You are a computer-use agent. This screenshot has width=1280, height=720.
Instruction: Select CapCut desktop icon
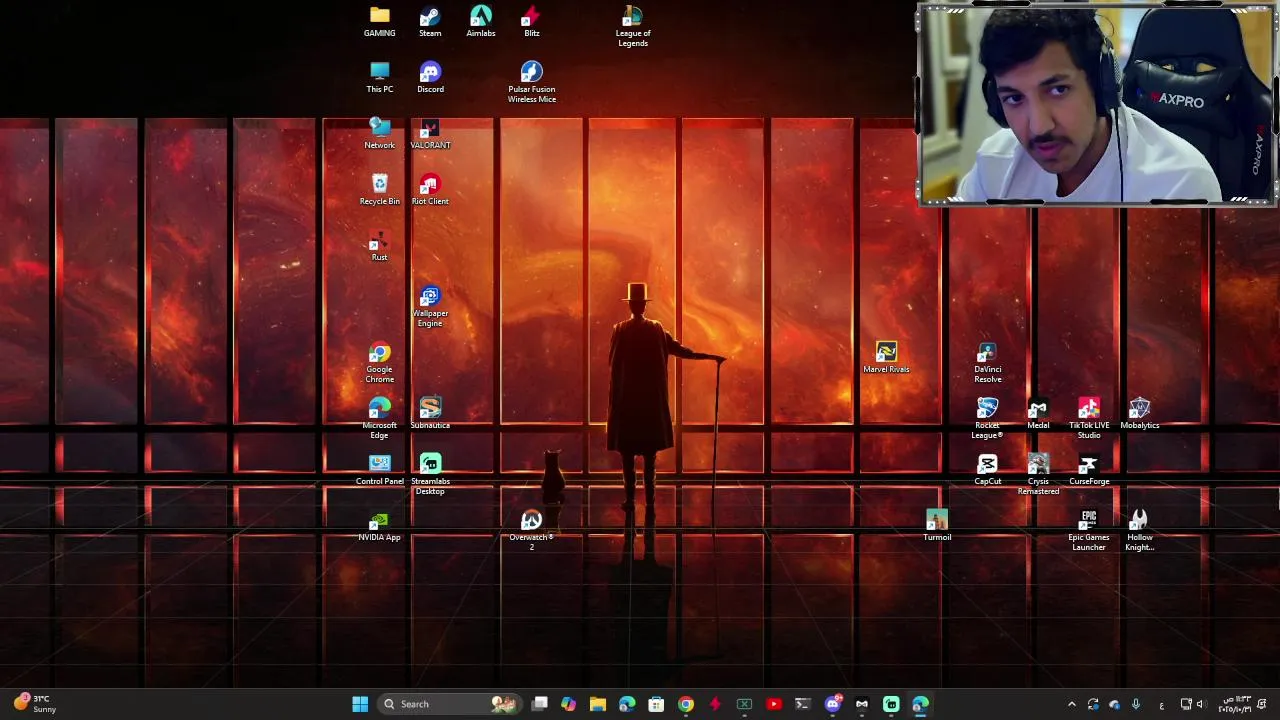pyautogui.click(x=988, y=470)
